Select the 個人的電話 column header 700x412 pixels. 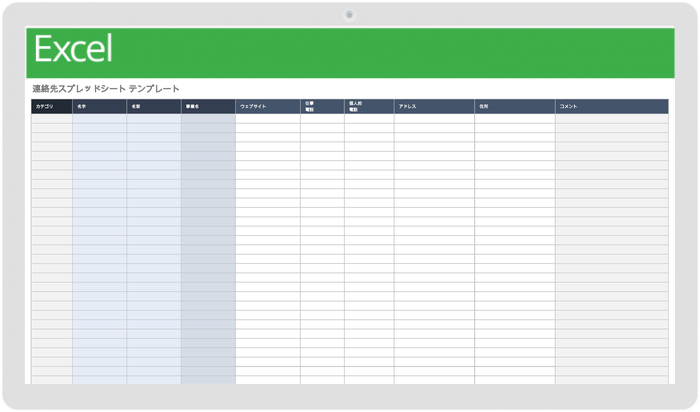pyautogui.click(x=369, y=106)
